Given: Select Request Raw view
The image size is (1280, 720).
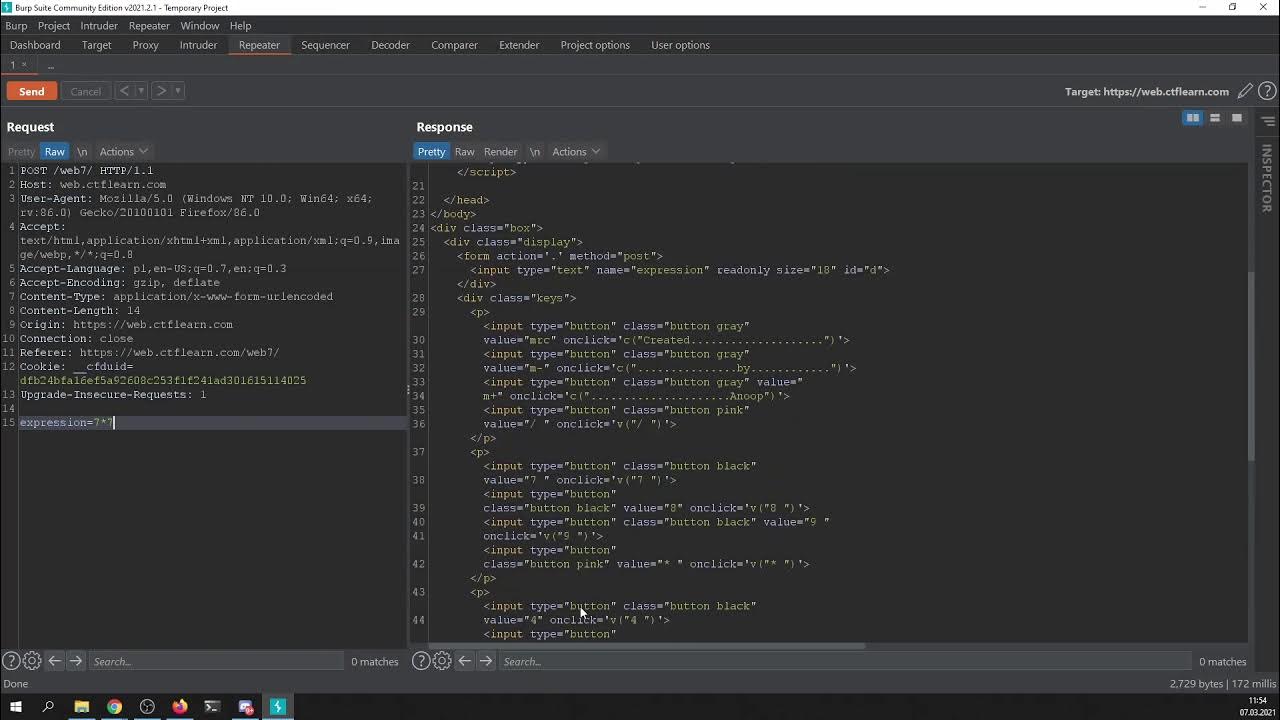Looking at the screenshot, I should tap(55, 152).
